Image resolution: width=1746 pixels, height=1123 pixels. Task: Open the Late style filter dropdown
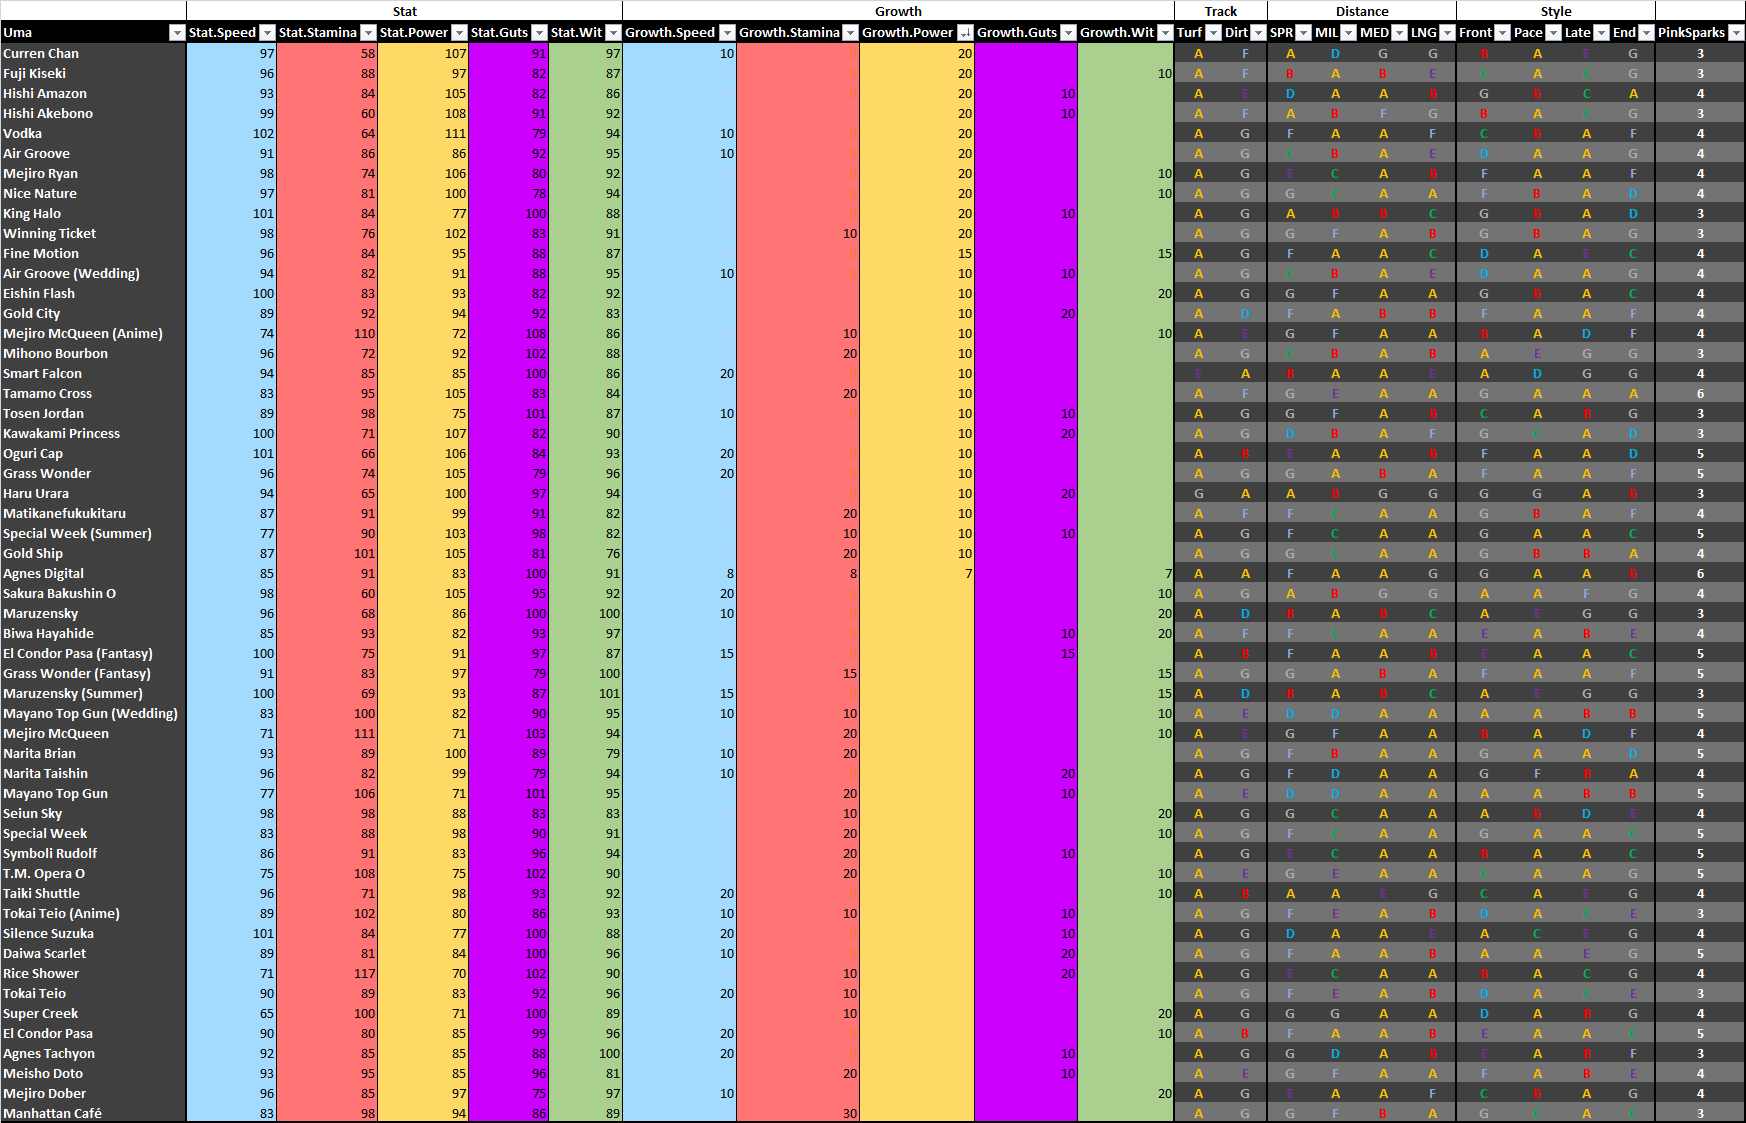(x=1601, y=33)
